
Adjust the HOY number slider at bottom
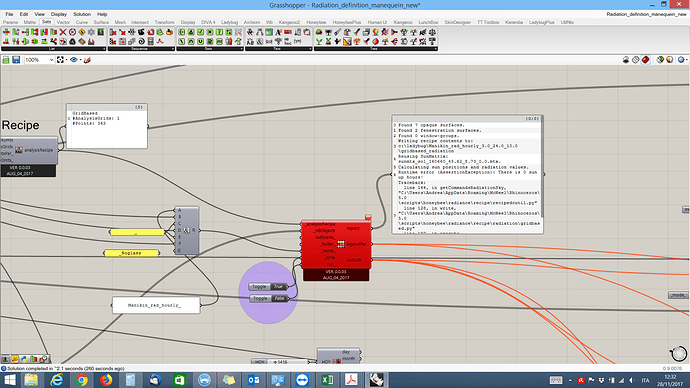[x=280, y=362]
